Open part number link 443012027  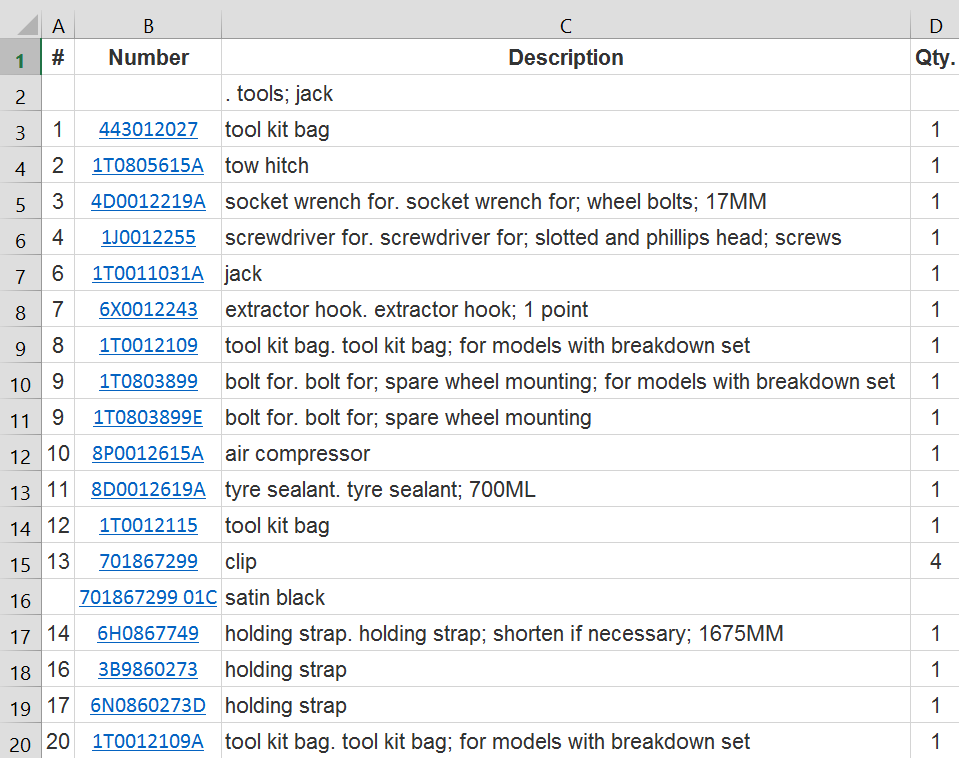(x=148, y=130)
